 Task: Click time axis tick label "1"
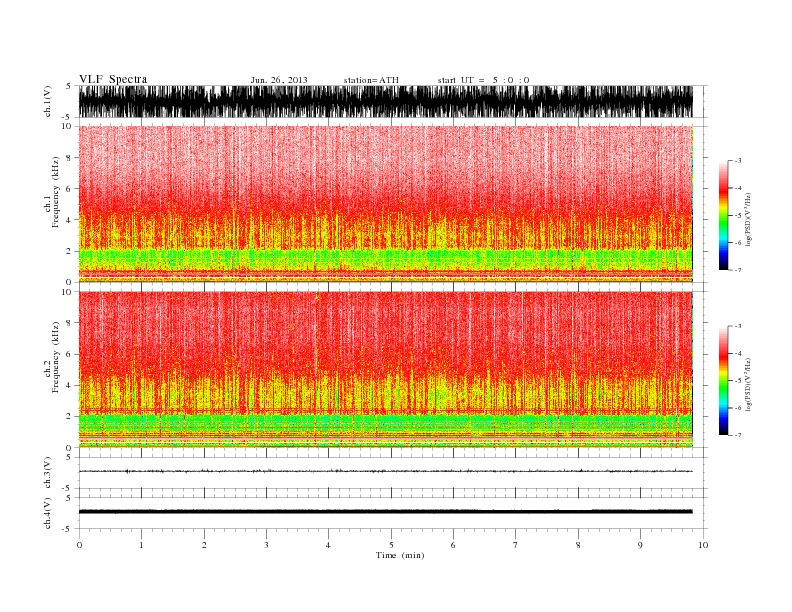(141, 545)
